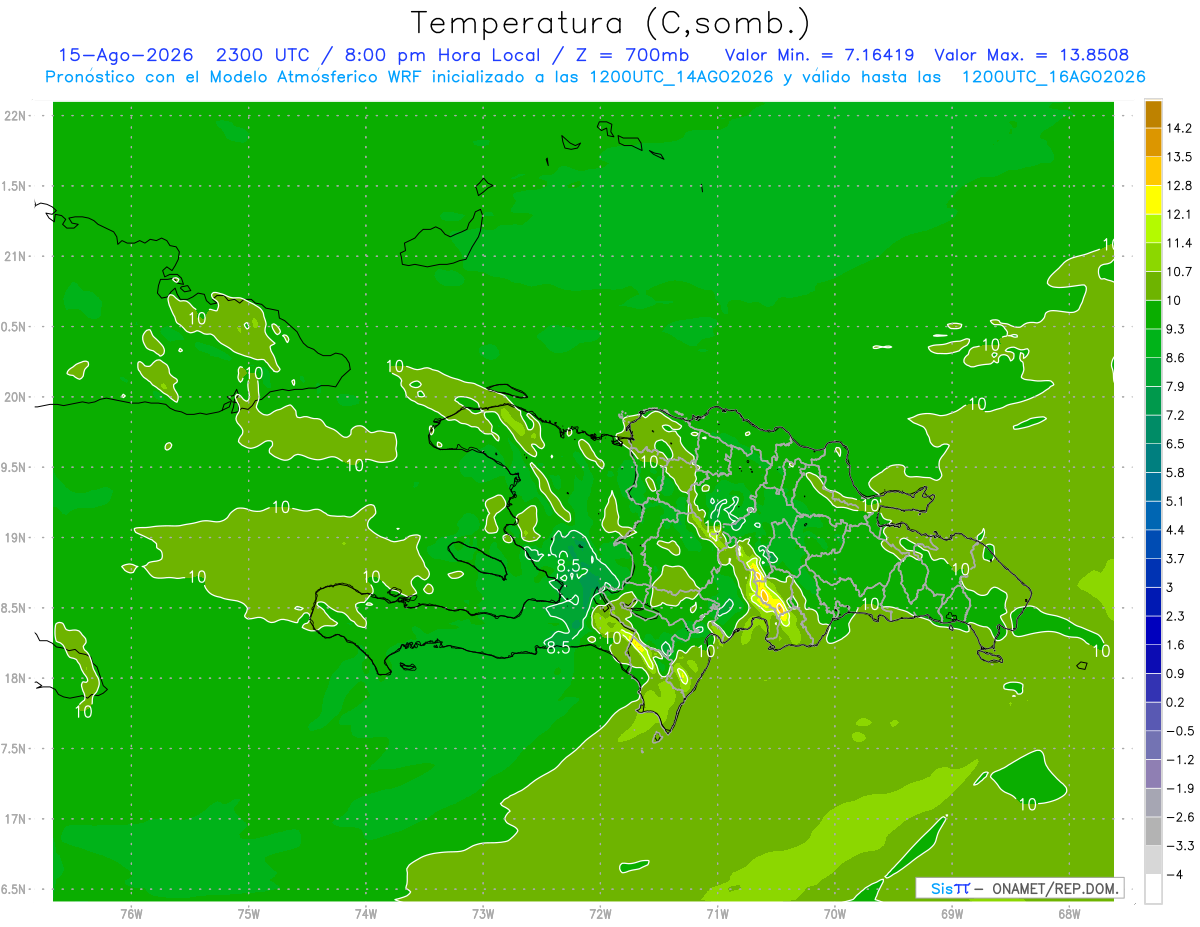Click the 'ONAMET/REP.DOM.' logo label
Image resolution: width=1200 pixels, height=927 pixels.
click(x=1056, y=888)
